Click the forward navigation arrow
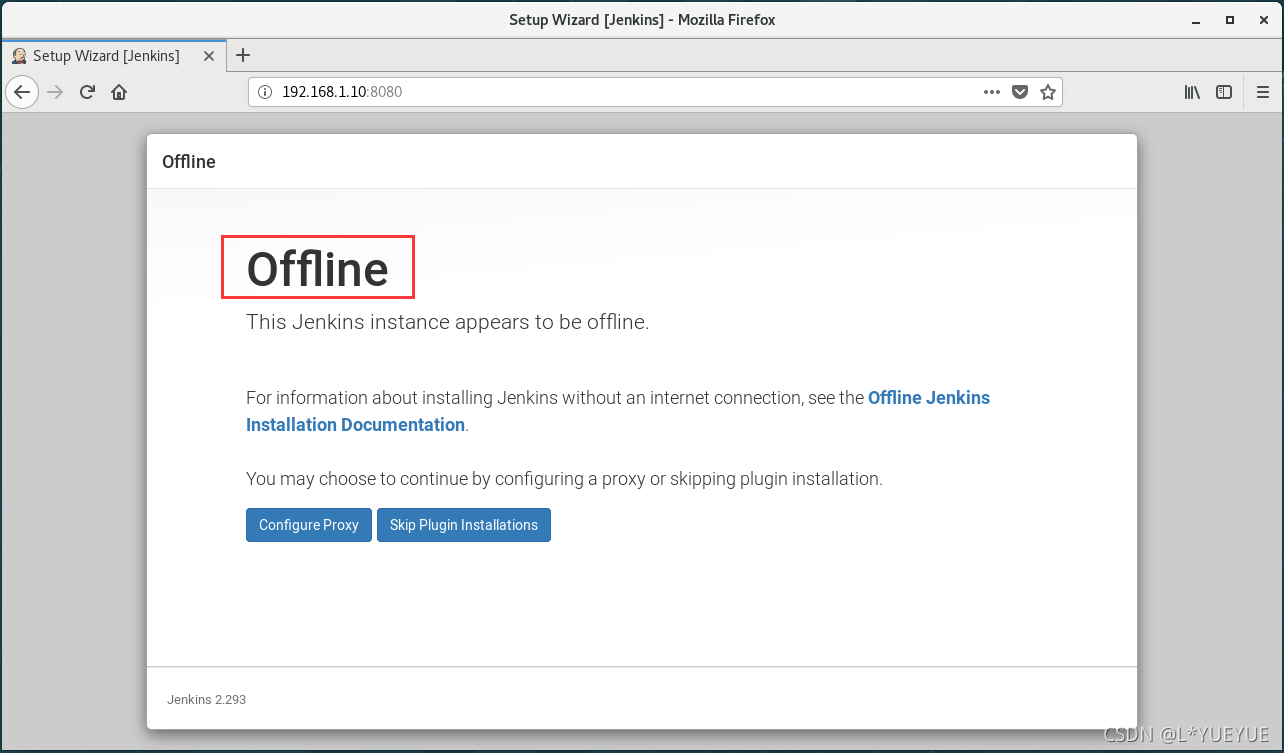This screenshot has height=753, width=1284. [x=56, y=92]
